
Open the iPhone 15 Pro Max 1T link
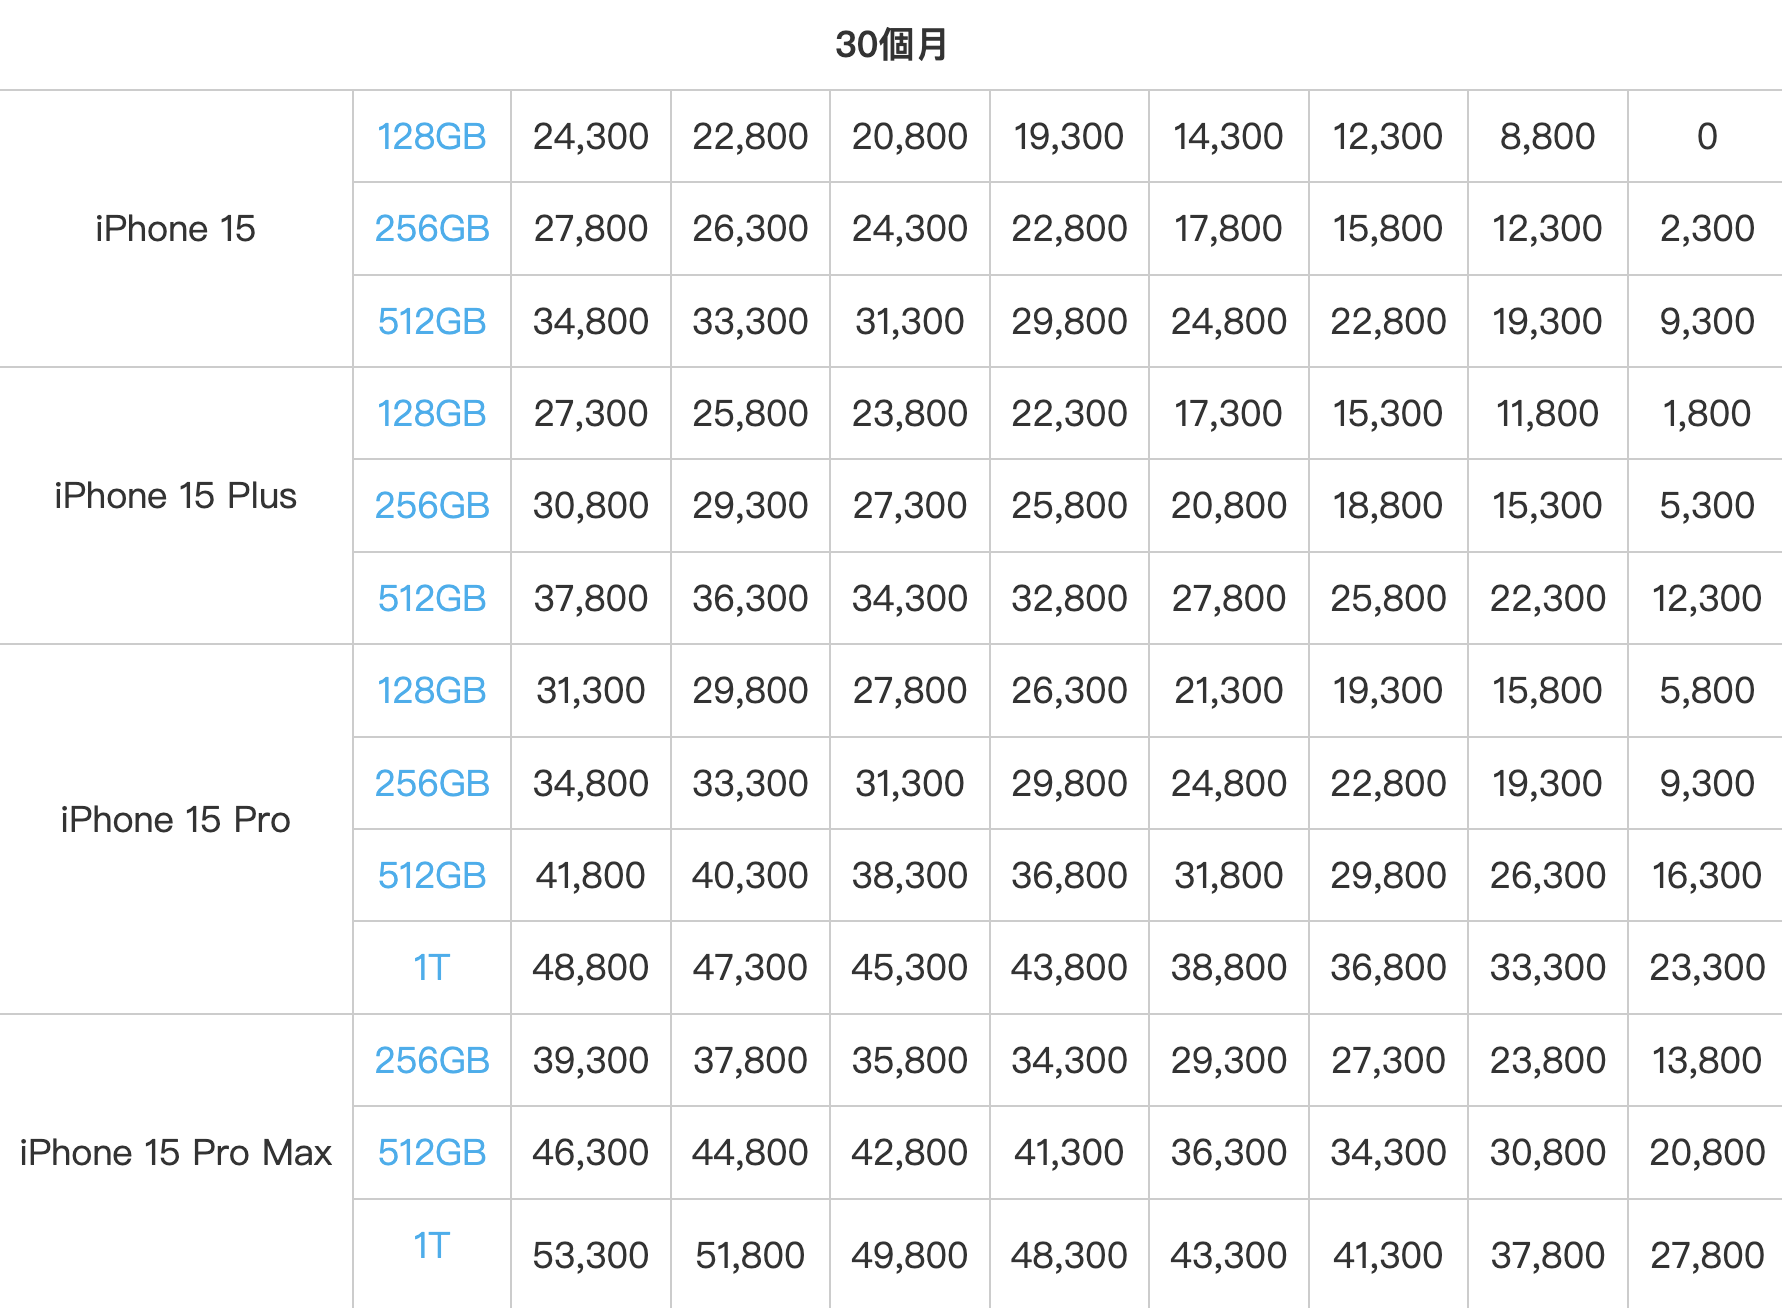tap(431, 1246)
